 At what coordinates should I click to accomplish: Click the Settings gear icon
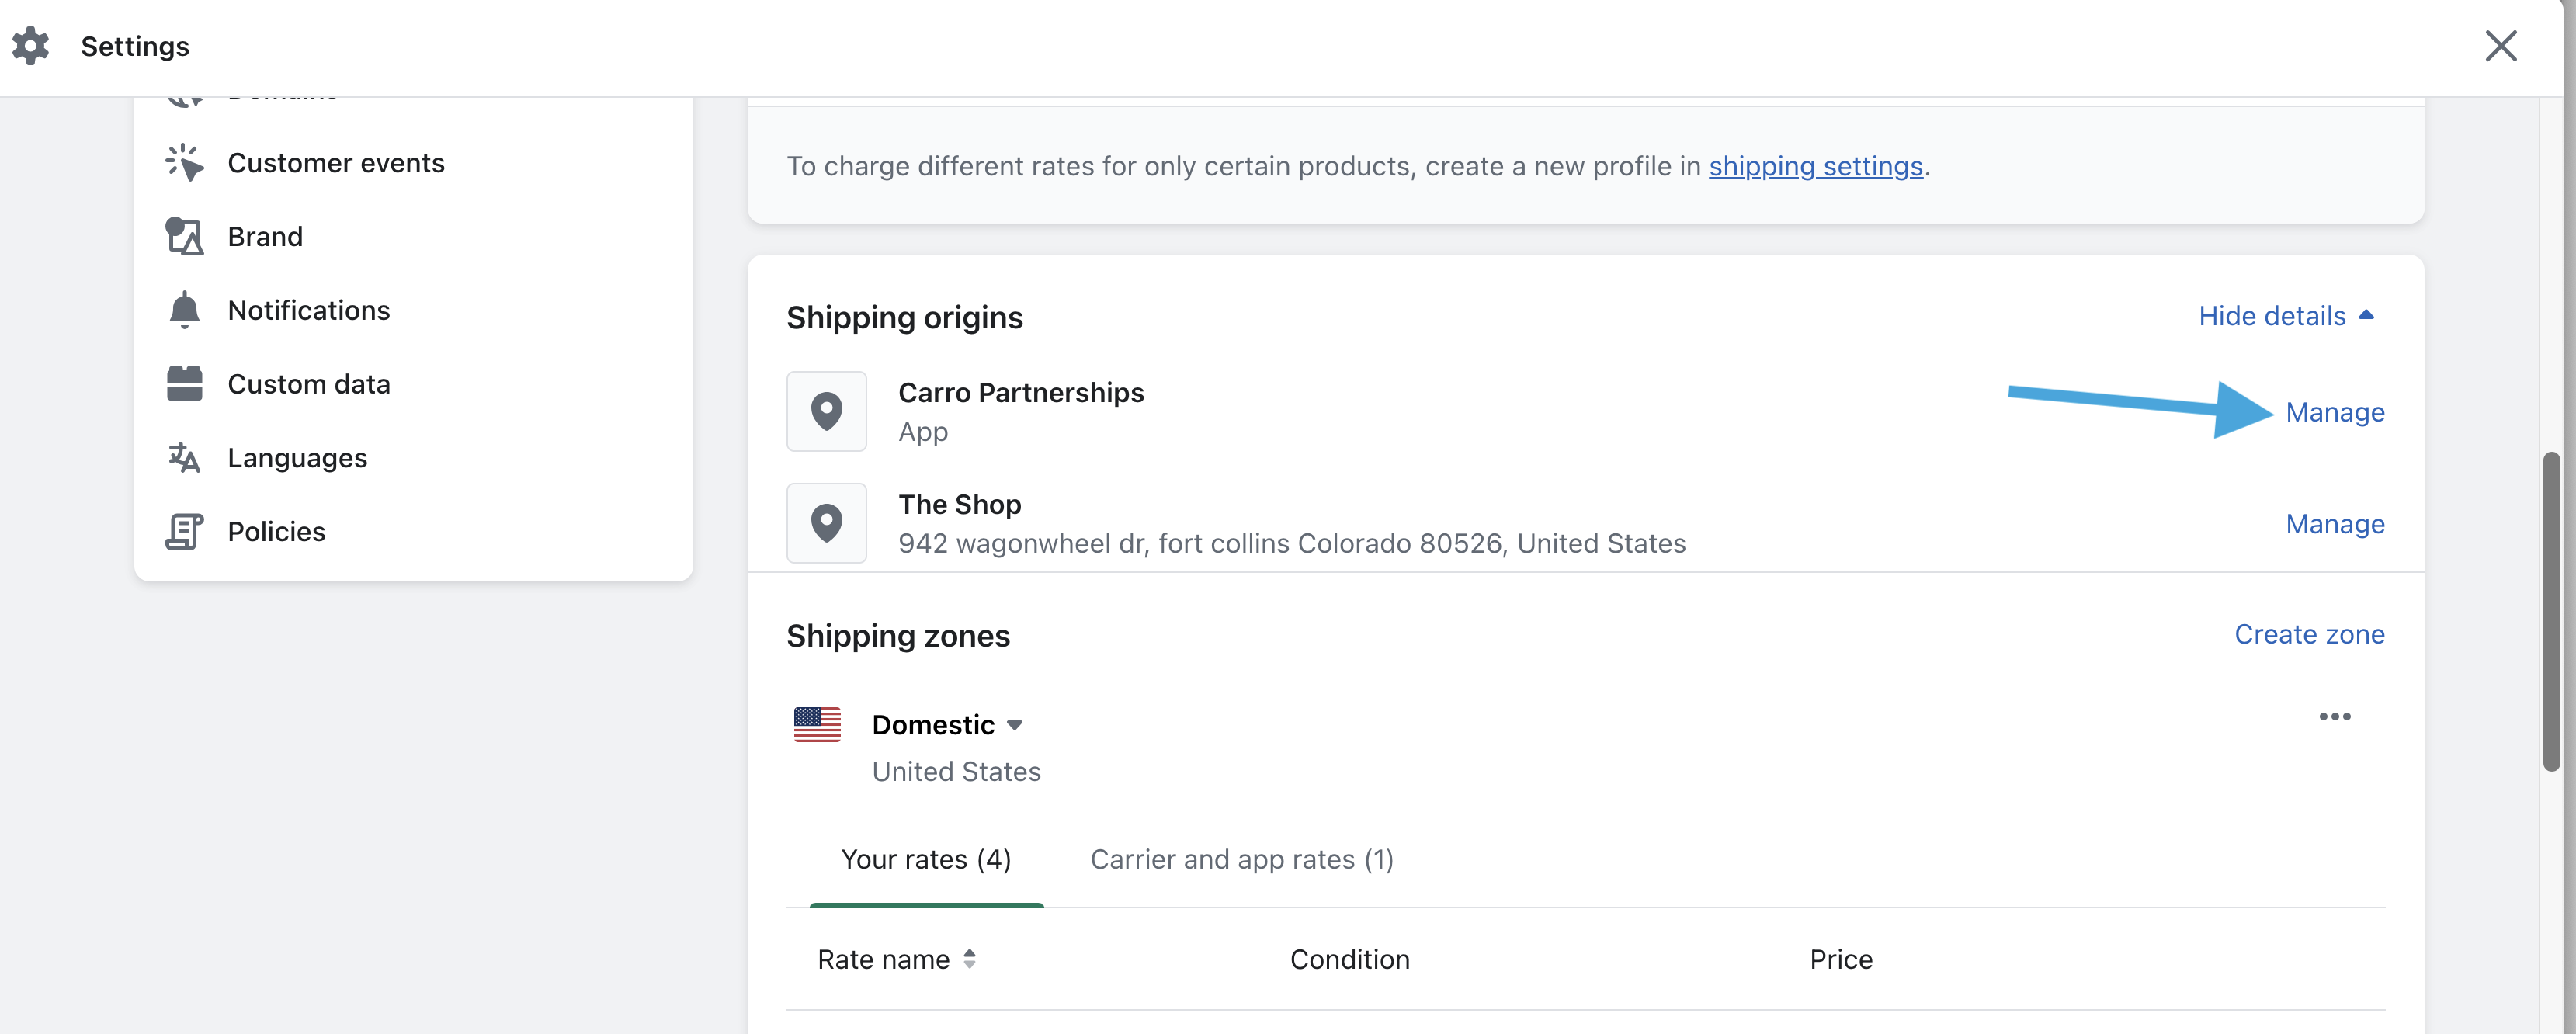(31, 46)
